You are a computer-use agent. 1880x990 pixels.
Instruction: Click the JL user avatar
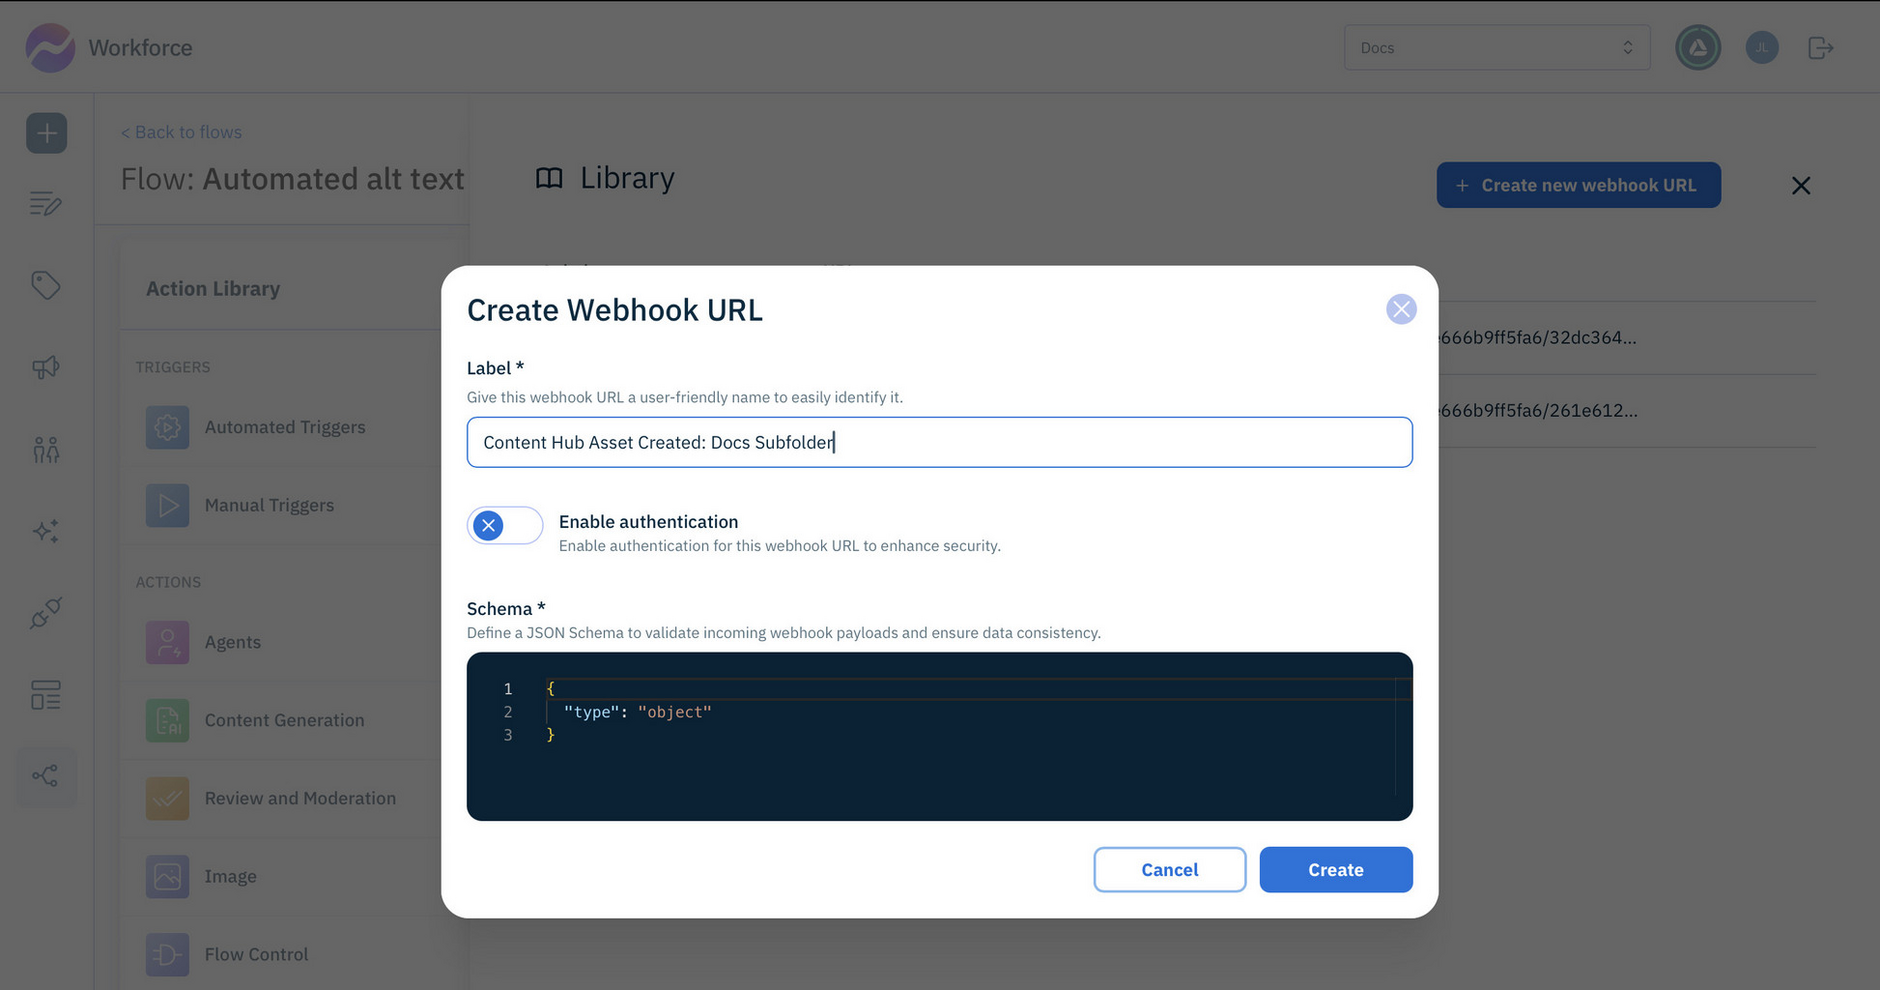[1762, 47]
